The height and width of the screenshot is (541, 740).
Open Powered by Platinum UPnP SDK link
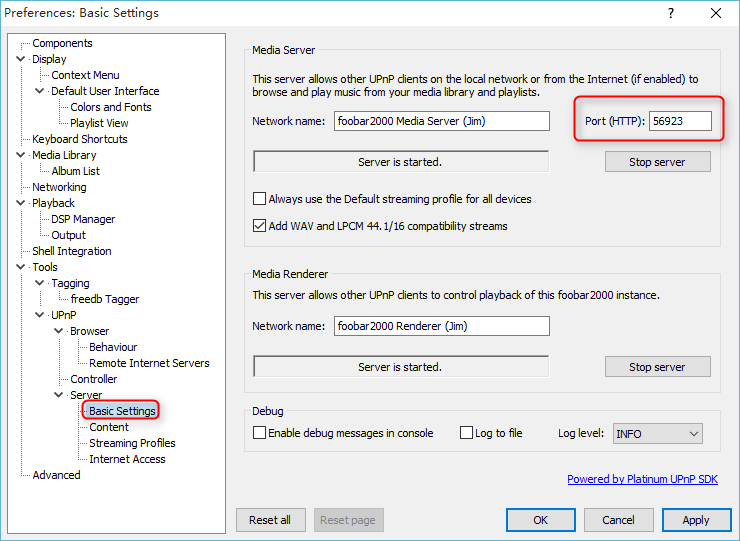(x=642, y=479)
